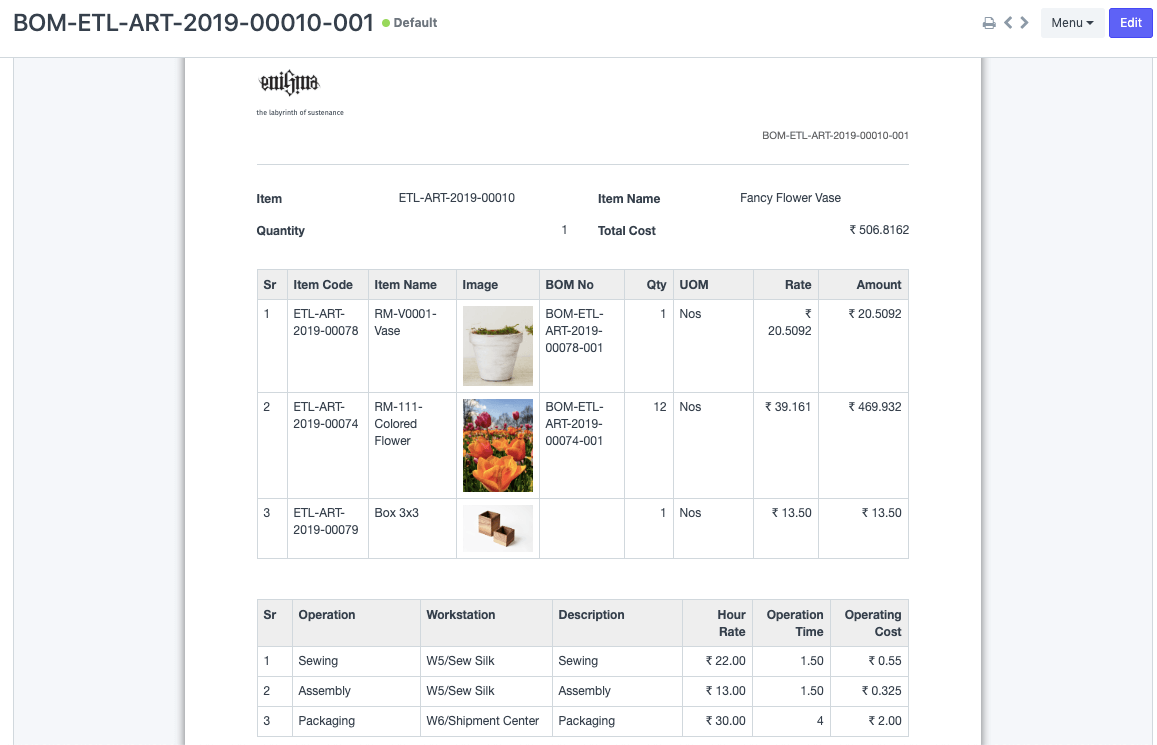
Task: Click the Total Cost value ₹ 506.8162
Action: tap(878, 230)
